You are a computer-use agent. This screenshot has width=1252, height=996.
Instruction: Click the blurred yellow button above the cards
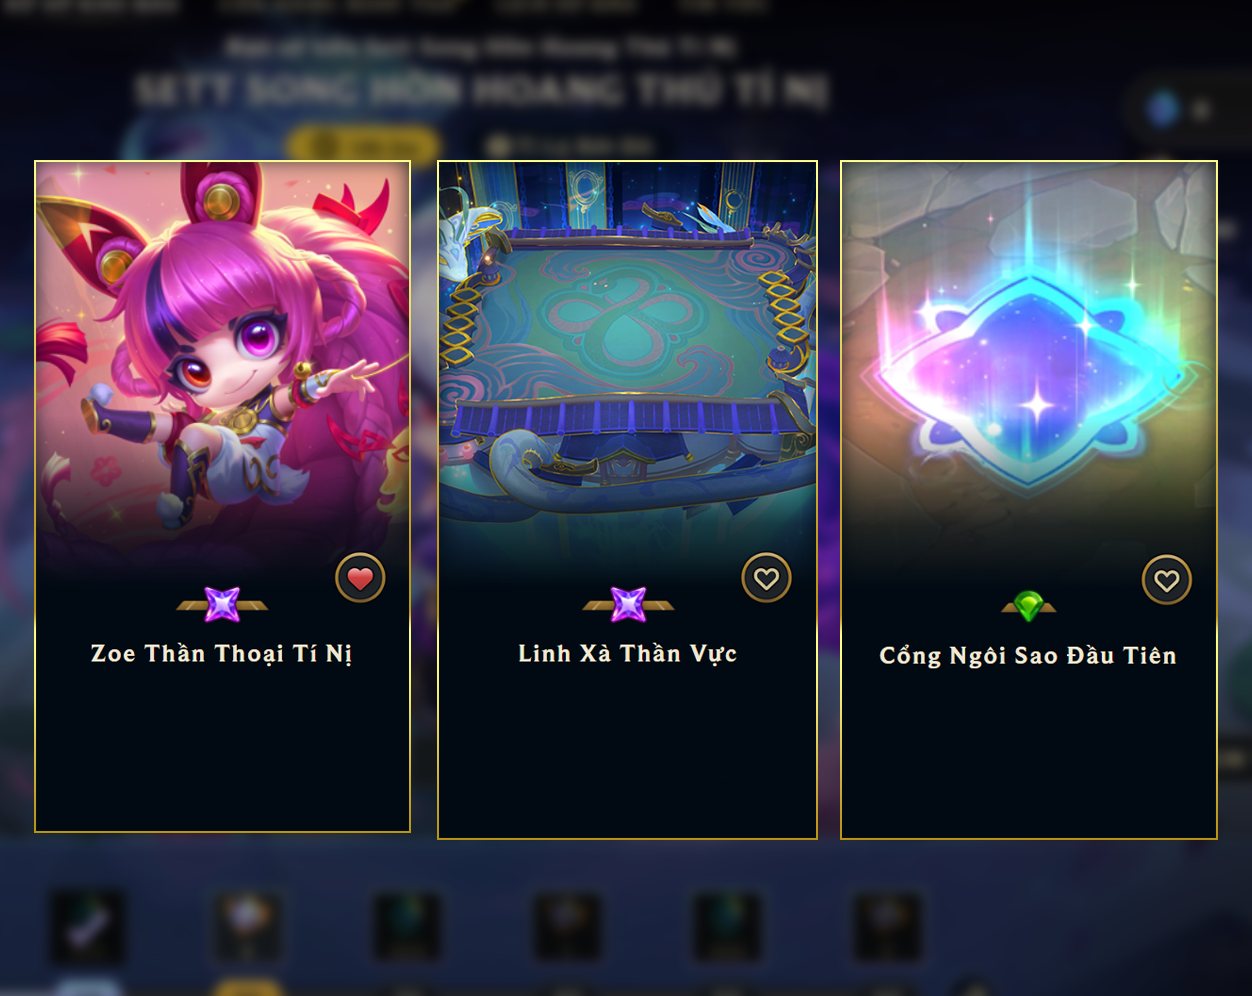pos(362,145)
